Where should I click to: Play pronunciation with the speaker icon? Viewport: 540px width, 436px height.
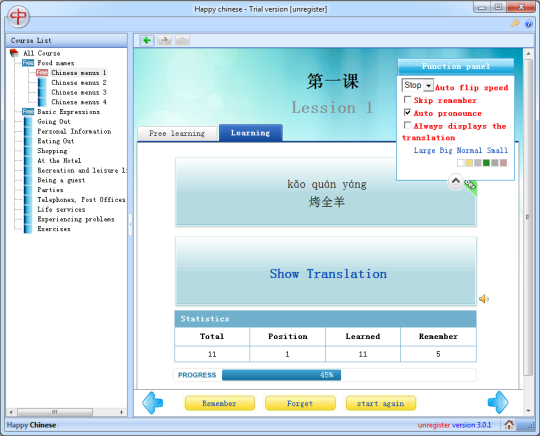[484, 299]
